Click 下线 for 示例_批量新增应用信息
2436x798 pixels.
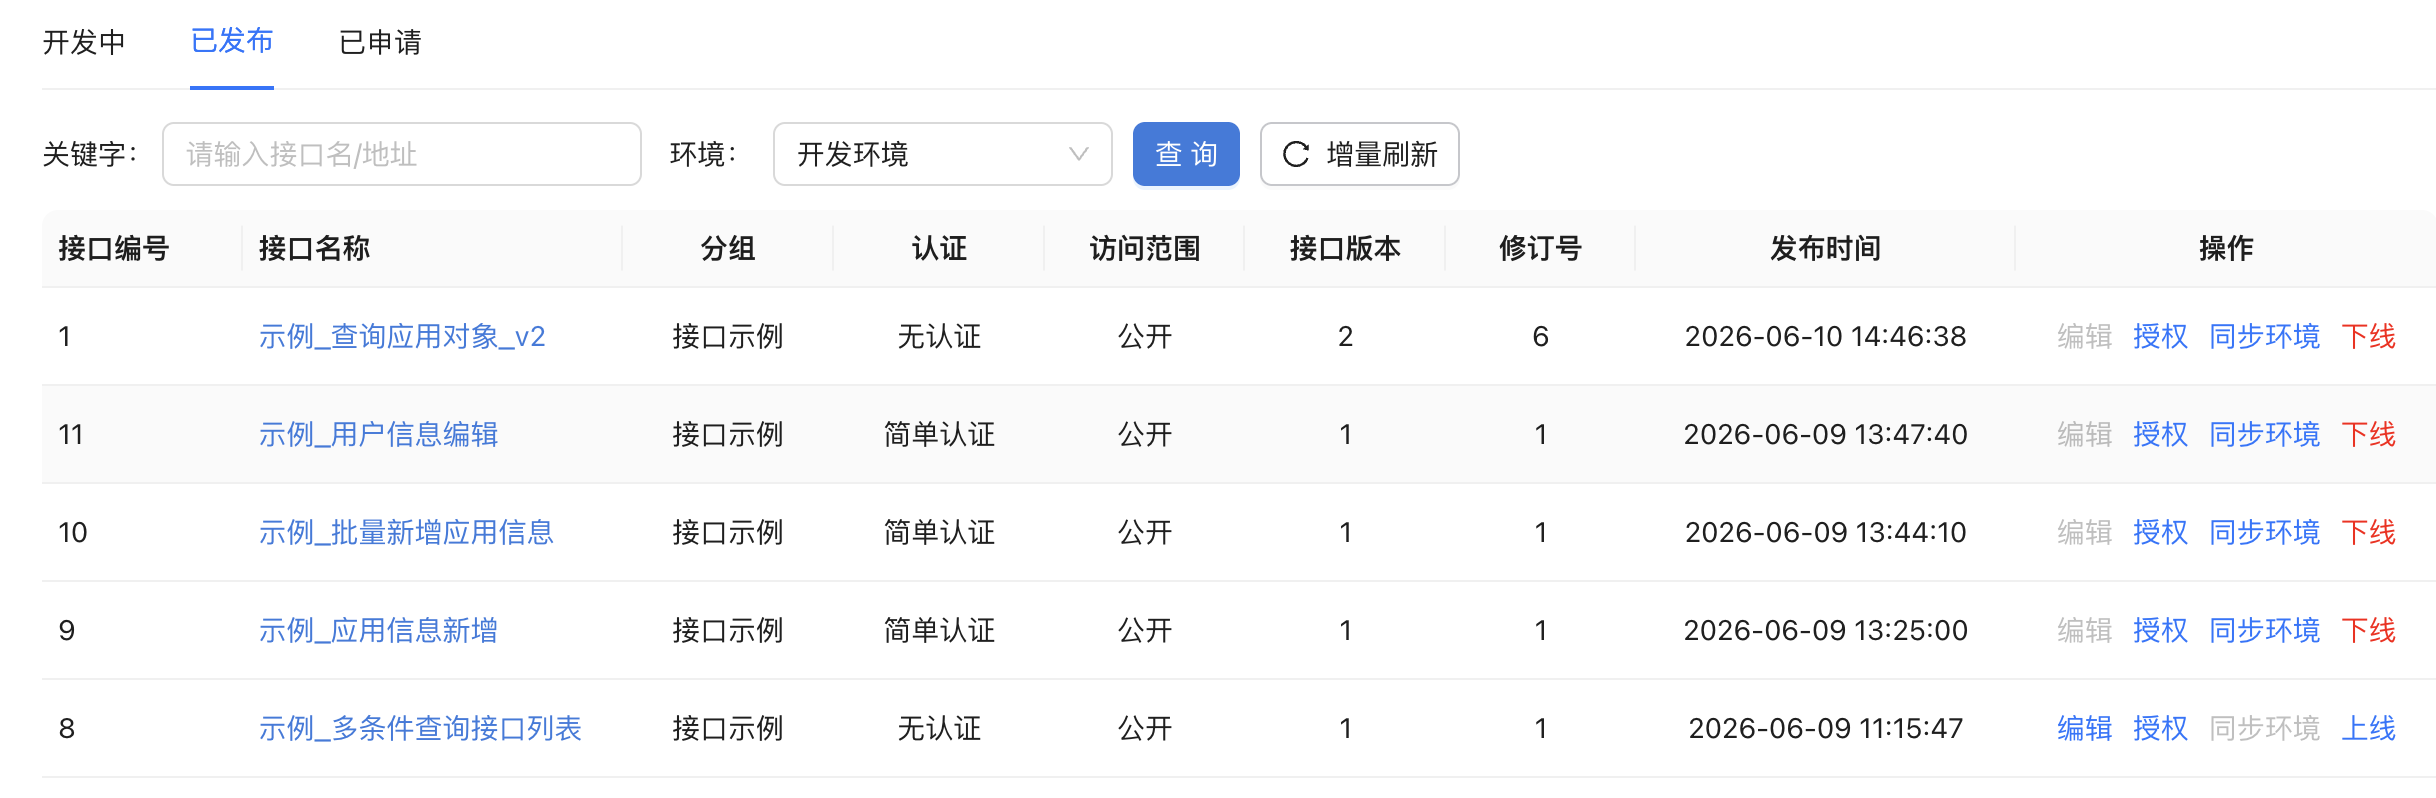coord(2368,532)
